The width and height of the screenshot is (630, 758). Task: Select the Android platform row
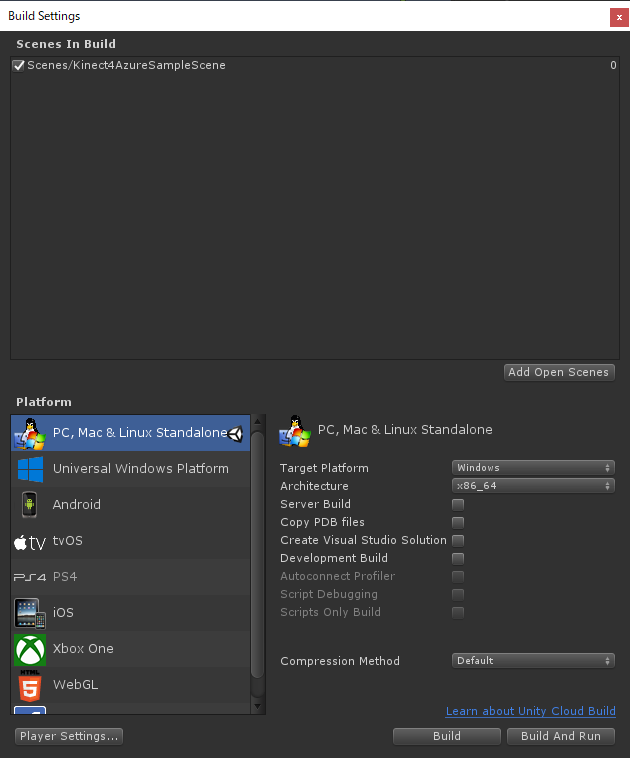[x=131, y=505]
